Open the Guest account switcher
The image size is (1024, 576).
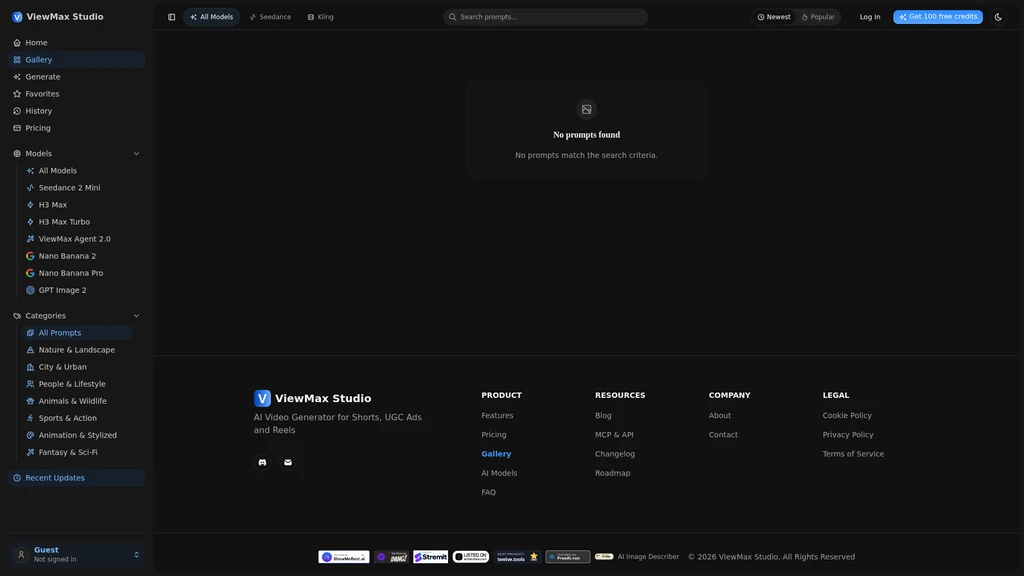tap(76, 554)
